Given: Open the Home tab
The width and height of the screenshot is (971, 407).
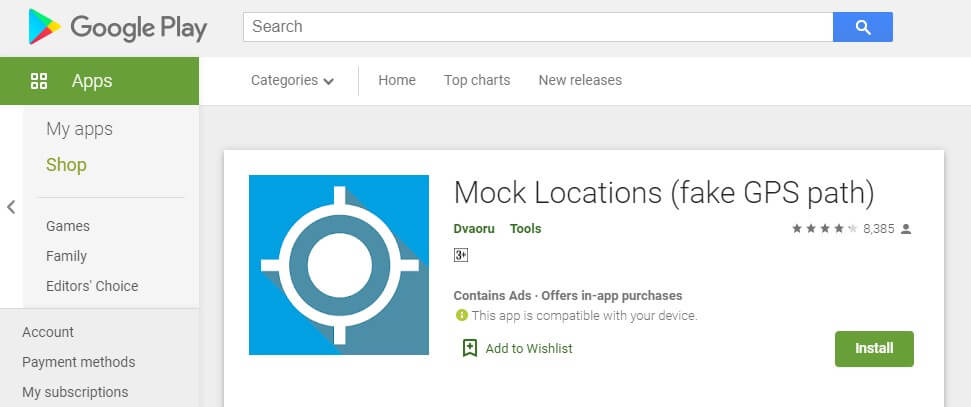Looking at the screenshot, I should [x=397, y=80].
